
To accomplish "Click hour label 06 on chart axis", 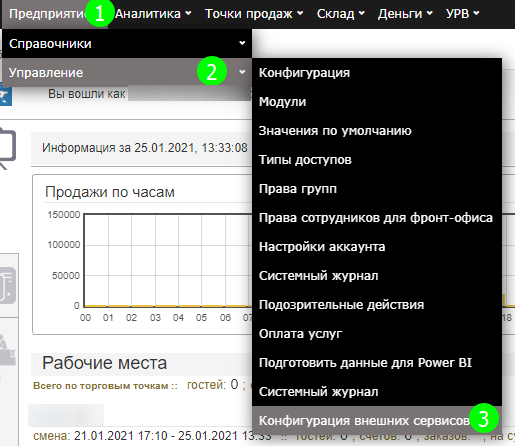I will click(225, 317).
